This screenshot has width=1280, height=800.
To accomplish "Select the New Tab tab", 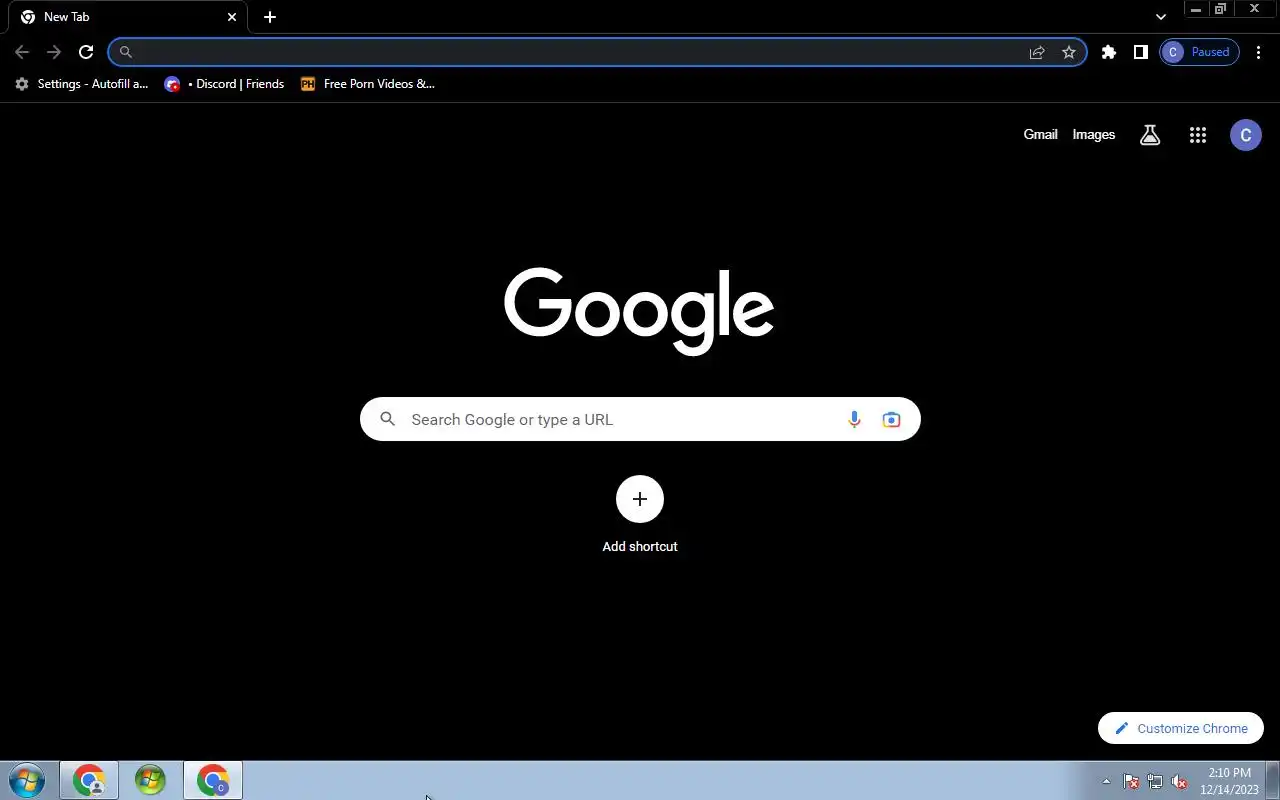I will point(127,17).
